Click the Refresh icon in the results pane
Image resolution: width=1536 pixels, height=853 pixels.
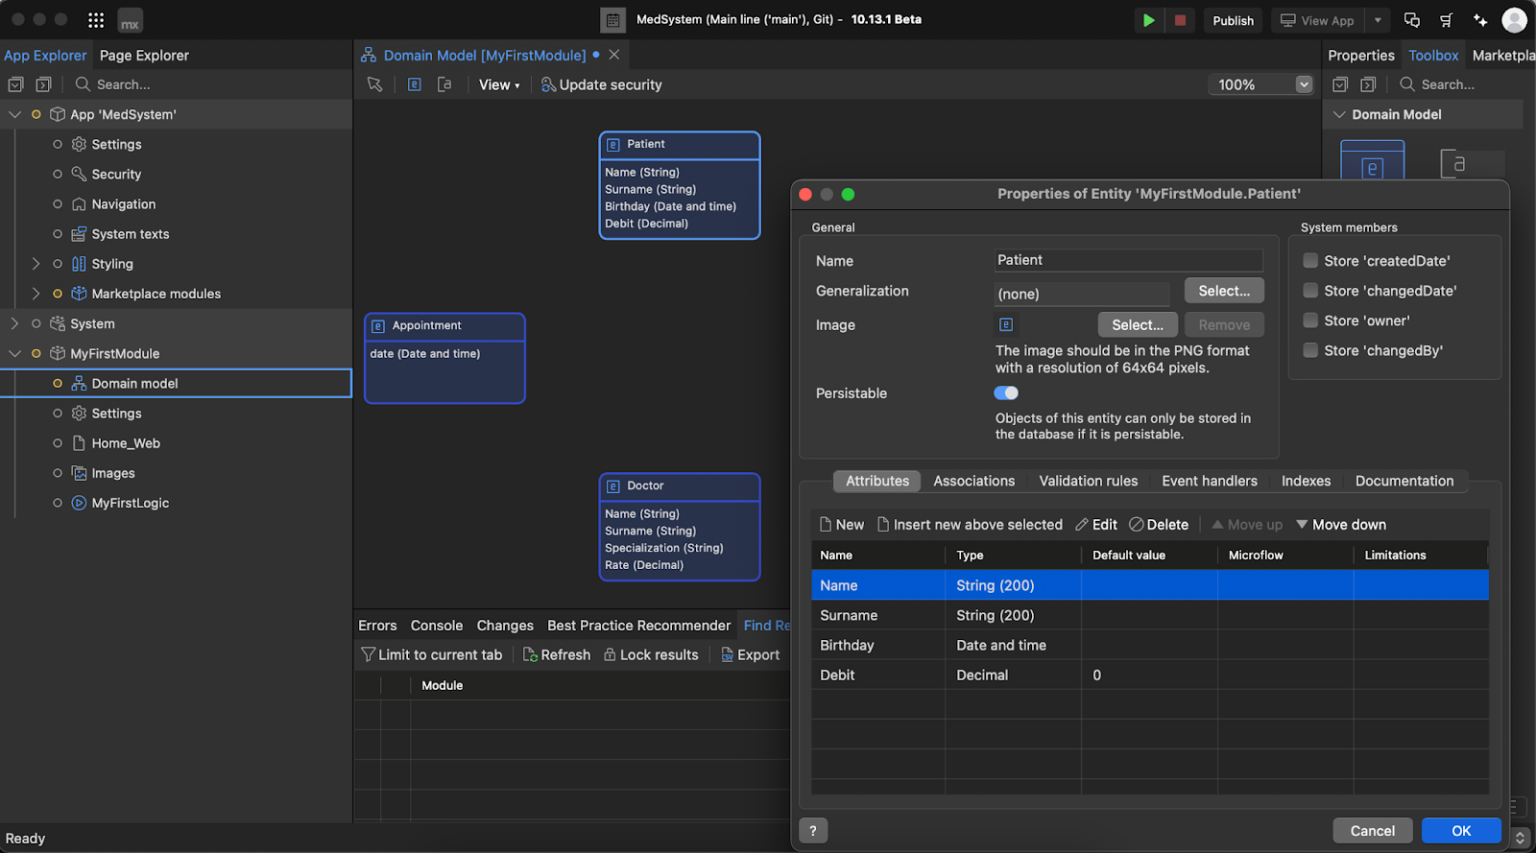coord(527,654)
